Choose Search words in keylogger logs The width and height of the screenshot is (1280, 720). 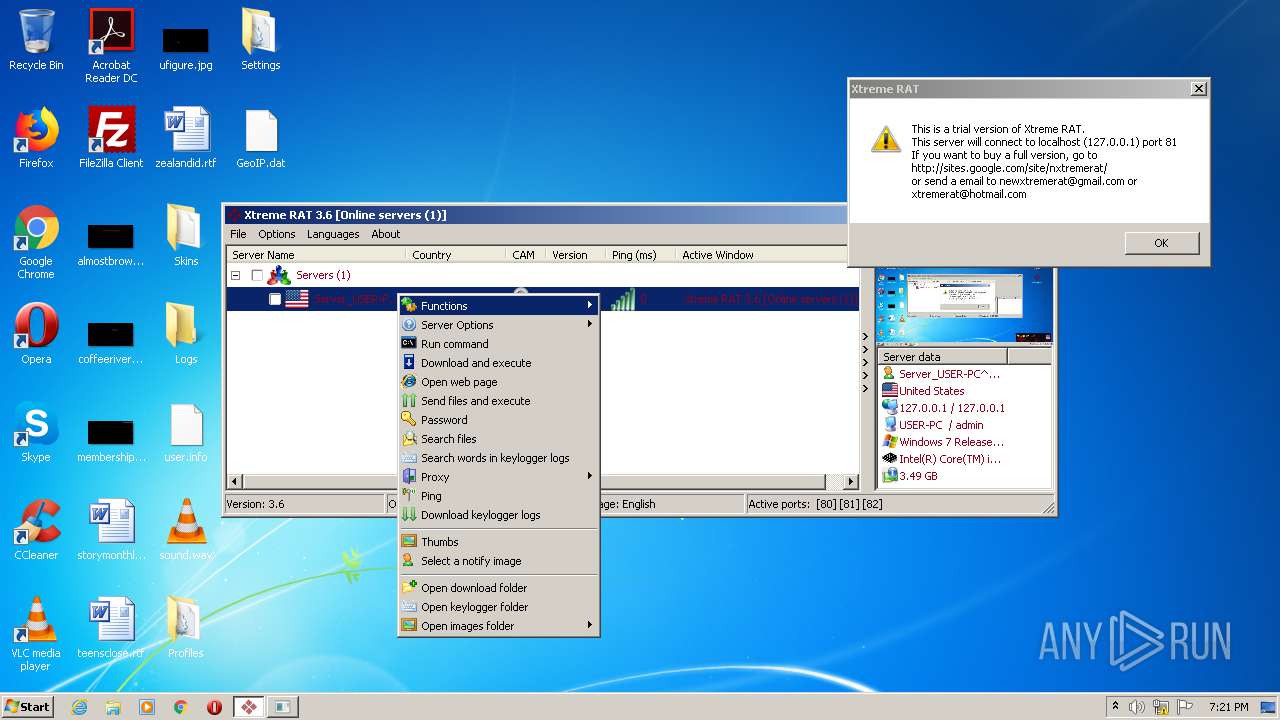(x=499, y=458)
